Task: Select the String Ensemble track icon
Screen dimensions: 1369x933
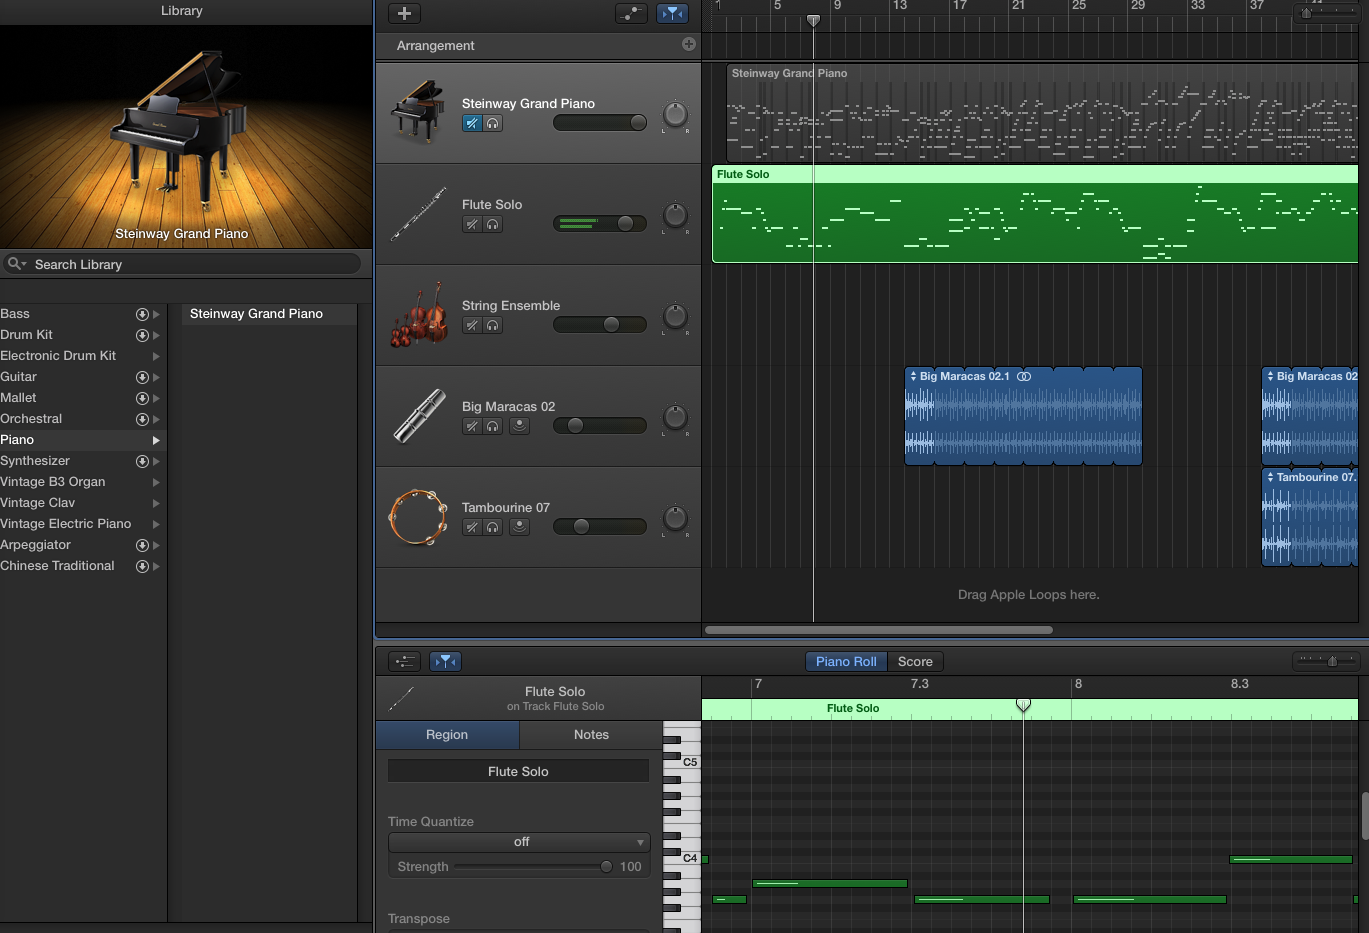Action: coord(417,315)
